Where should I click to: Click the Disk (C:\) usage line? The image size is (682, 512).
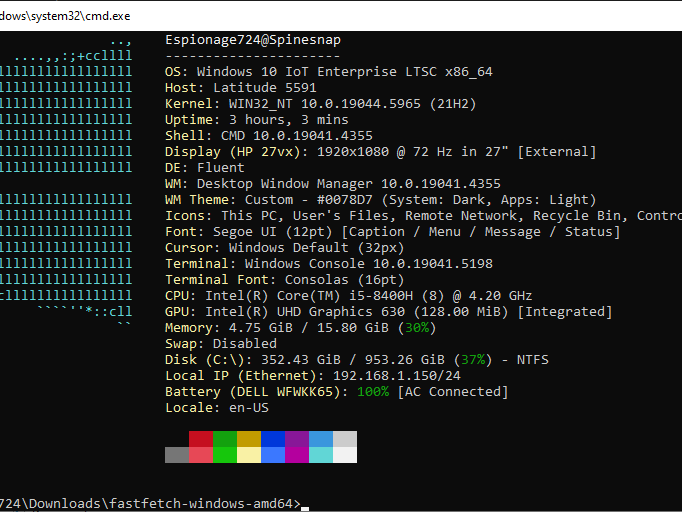point(357,360)
